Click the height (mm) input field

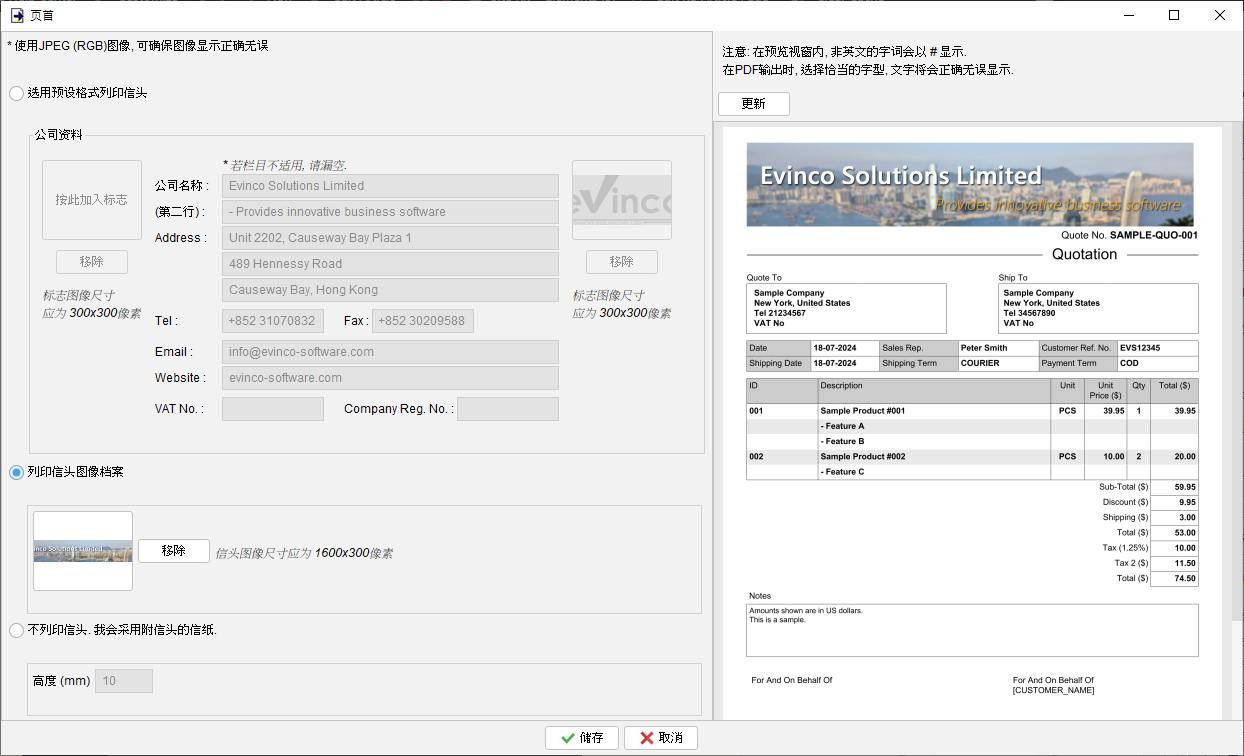point(123,681)
